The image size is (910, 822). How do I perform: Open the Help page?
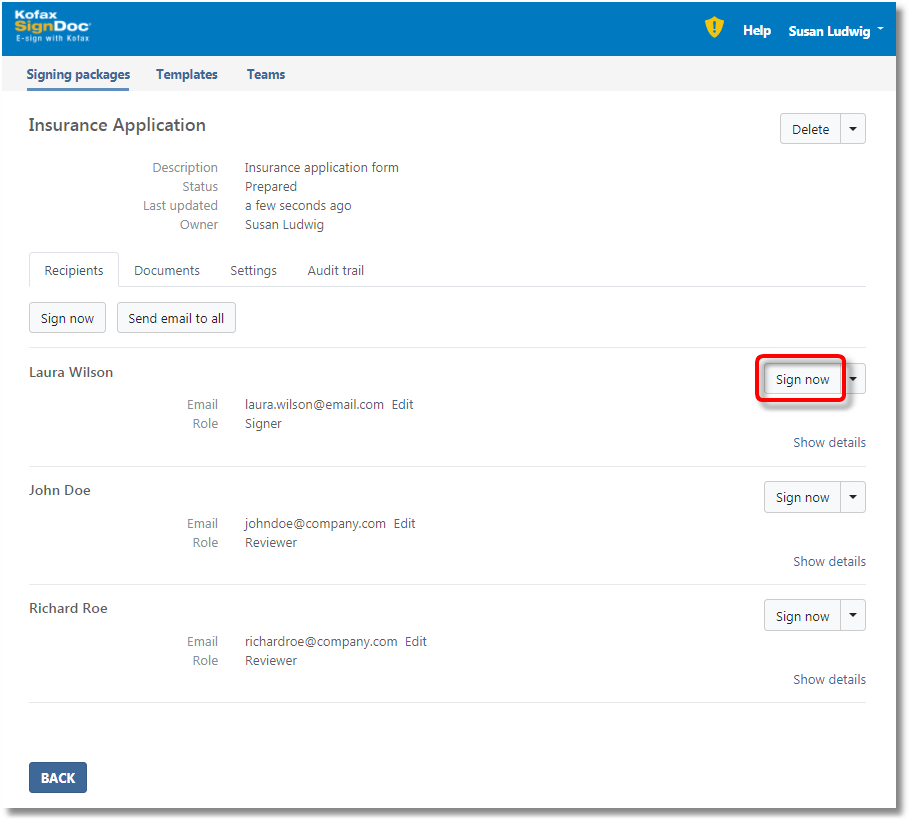pyautogui.click(x=756, y=31)
